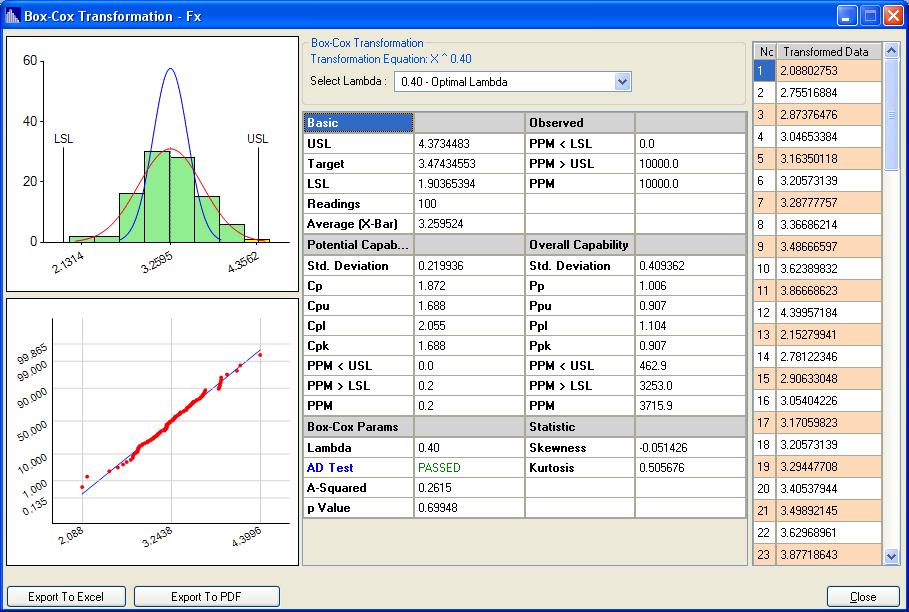Click the Potential Capab... section header

coord(358,245)
